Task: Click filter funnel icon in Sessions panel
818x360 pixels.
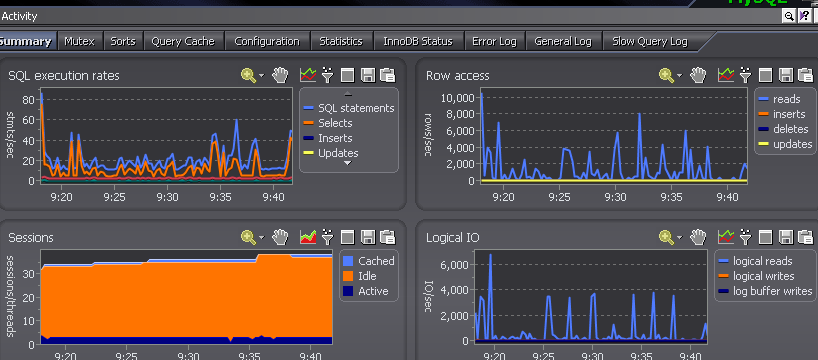Action: tap(328, 237)
